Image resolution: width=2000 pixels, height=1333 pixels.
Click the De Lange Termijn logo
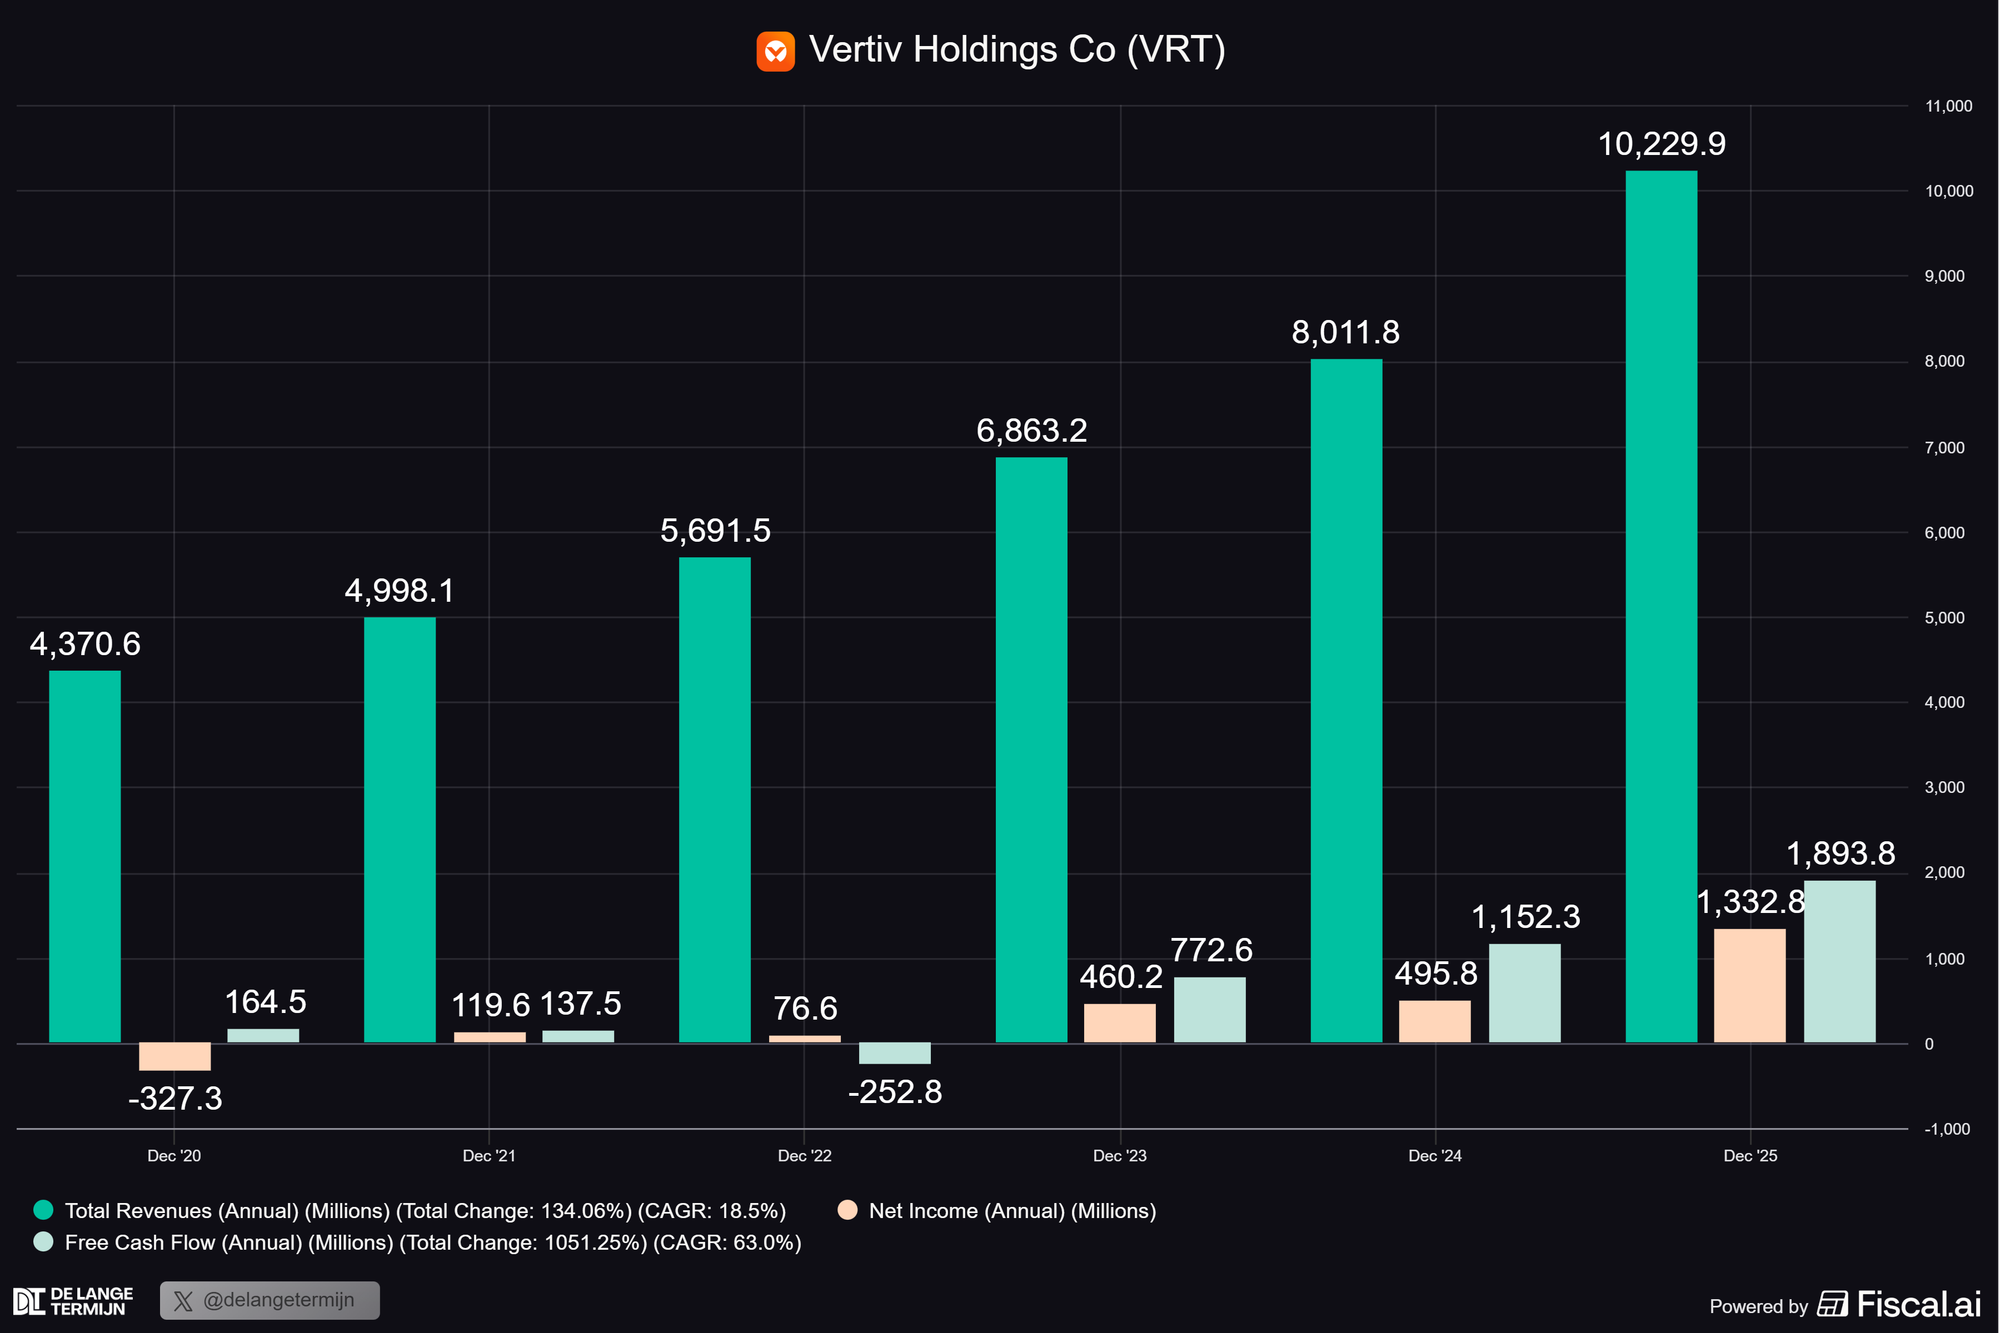[x=73, y=1301]
